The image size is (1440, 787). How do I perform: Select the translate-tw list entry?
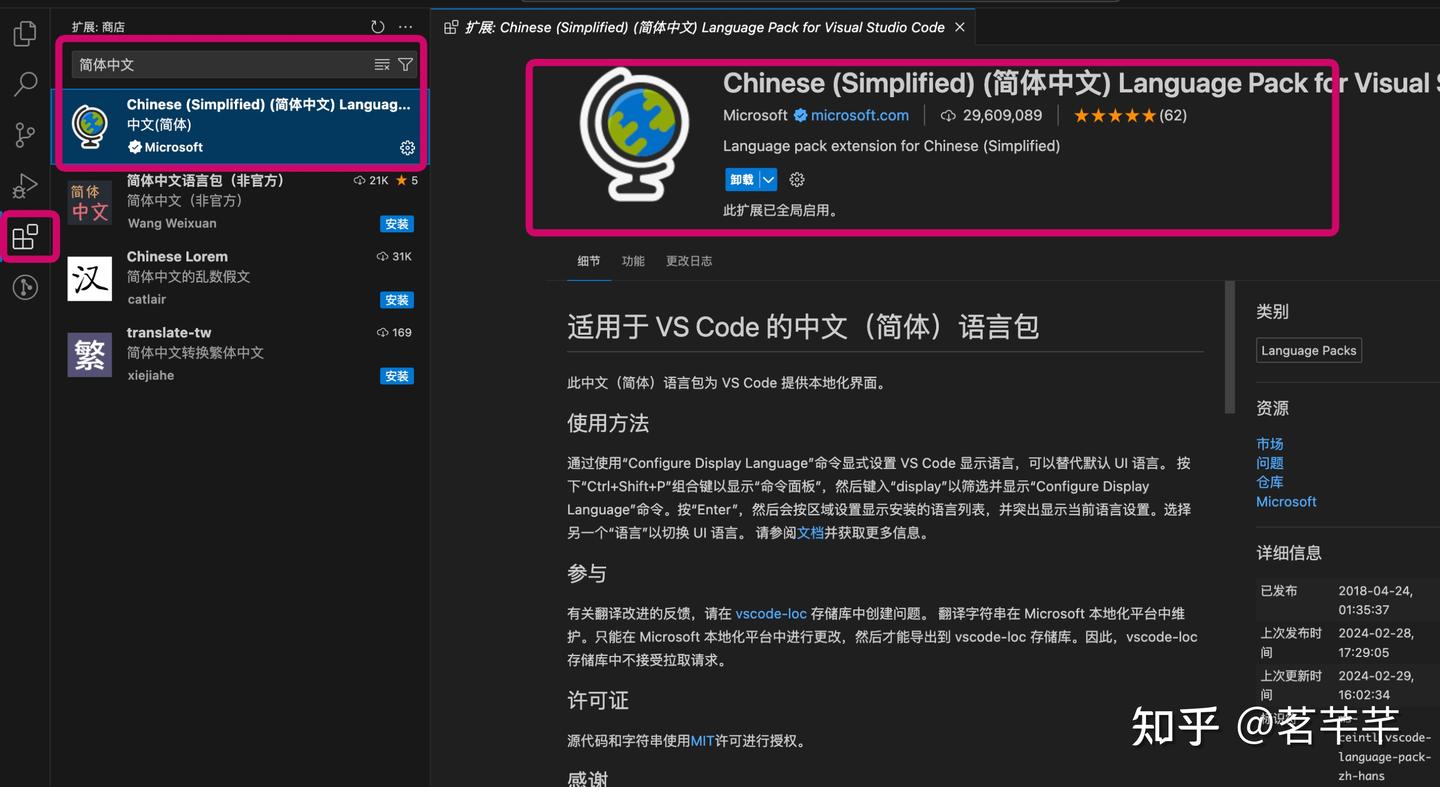240,354
